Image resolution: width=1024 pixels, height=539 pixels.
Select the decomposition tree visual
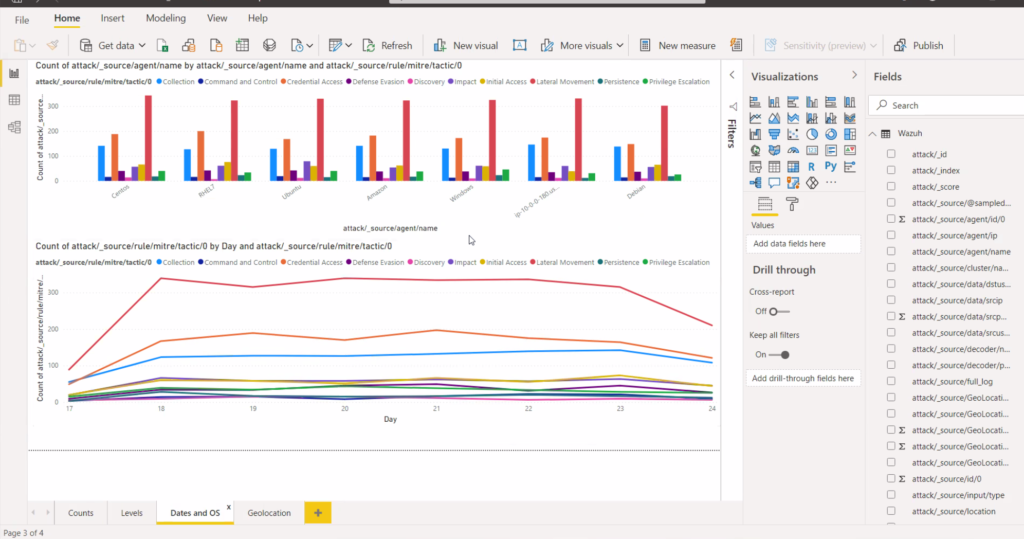coord(755,182)
